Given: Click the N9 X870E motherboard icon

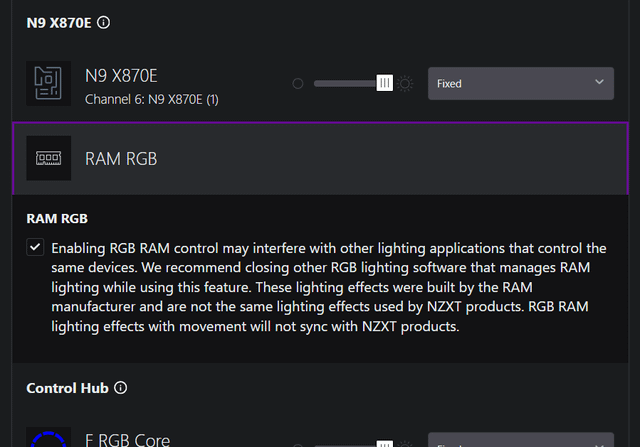Looking at the screenshot, I should (x=49, y=83).
